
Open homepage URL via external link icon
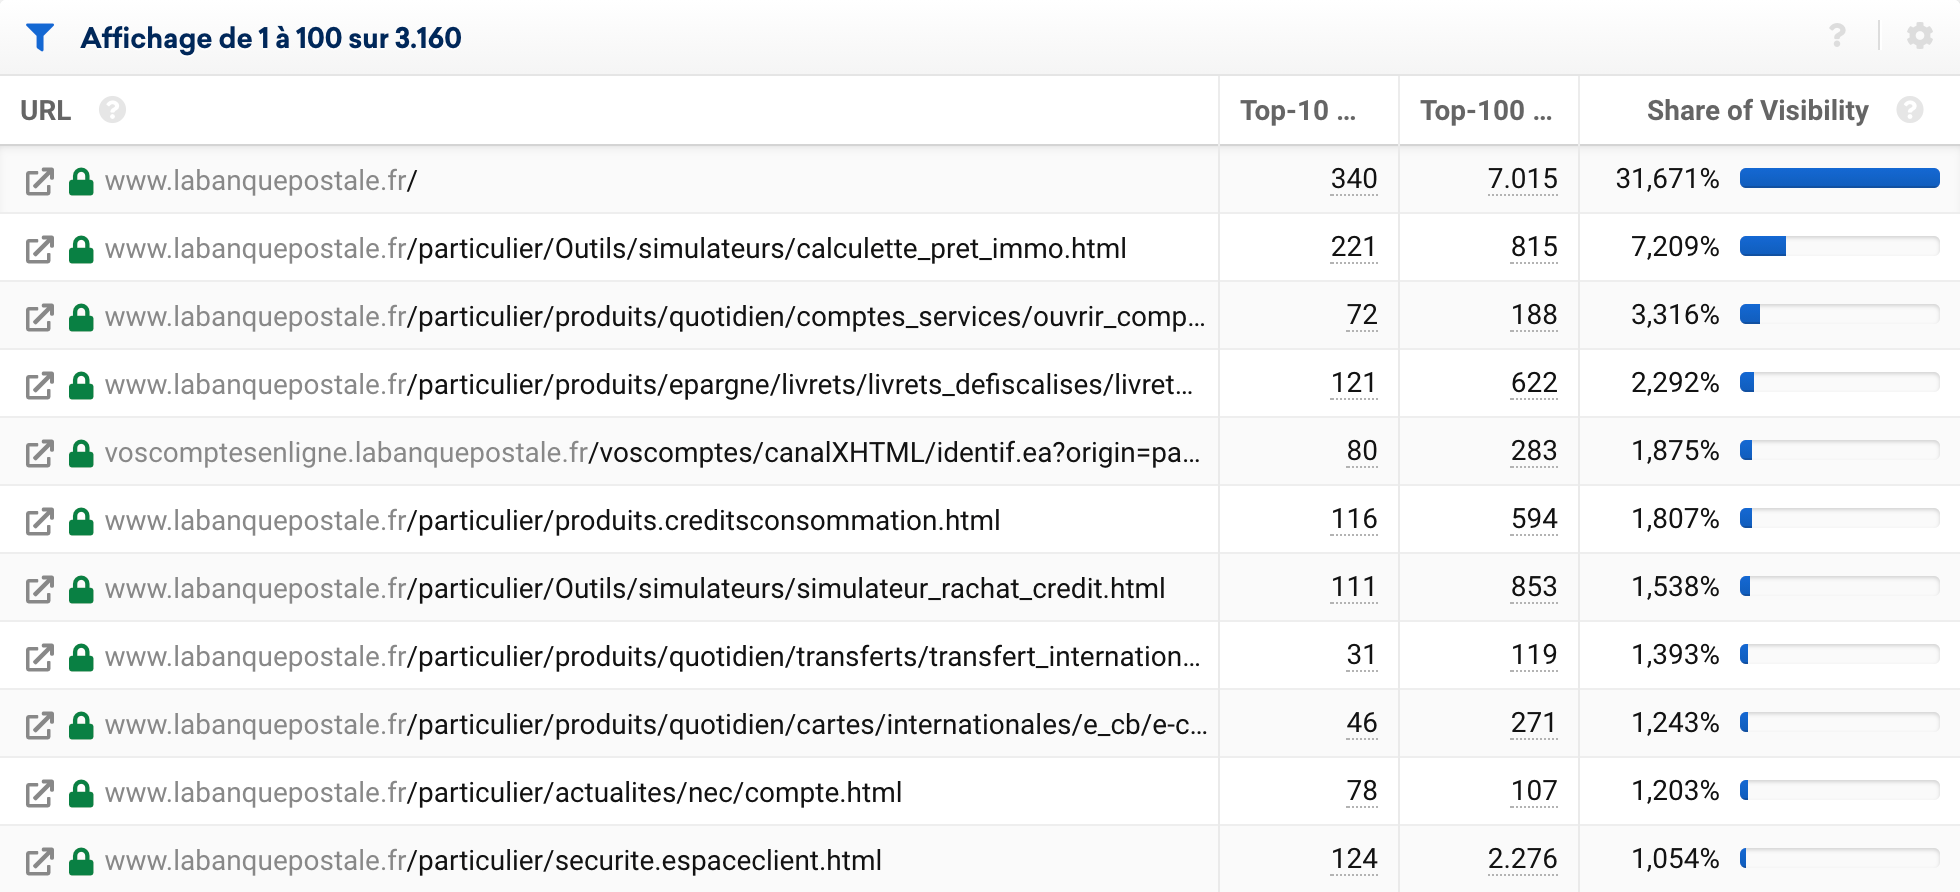[x=39, y=181]
